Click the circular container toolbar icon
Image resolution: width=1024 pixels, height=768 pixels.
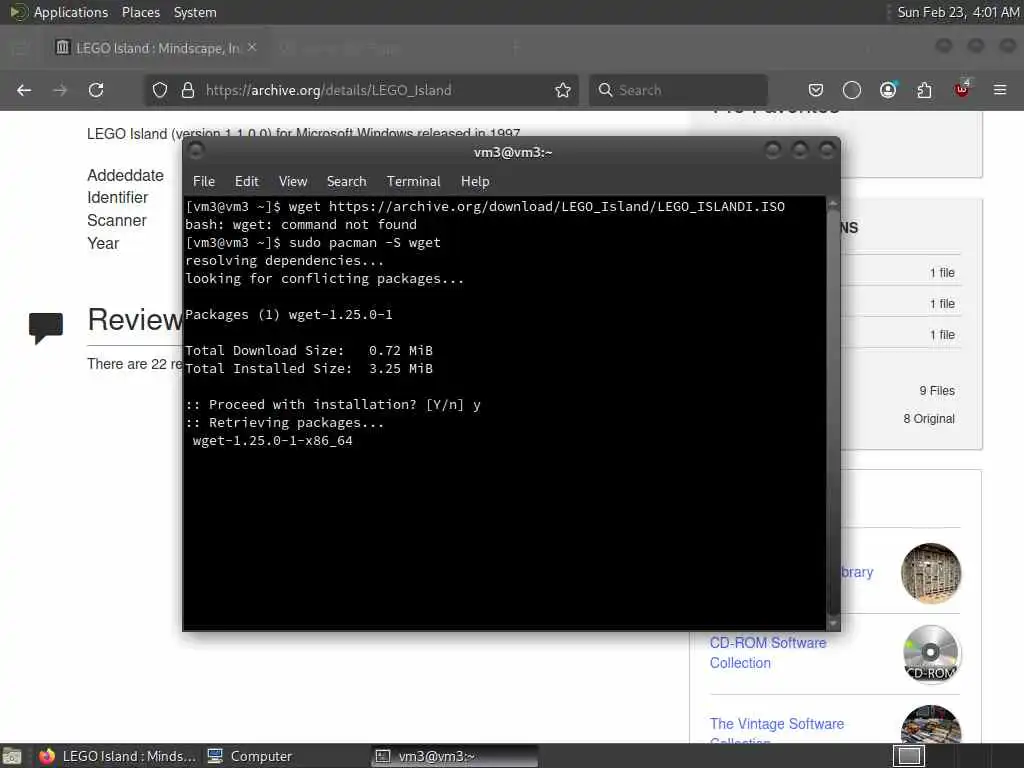pos(852,90)
